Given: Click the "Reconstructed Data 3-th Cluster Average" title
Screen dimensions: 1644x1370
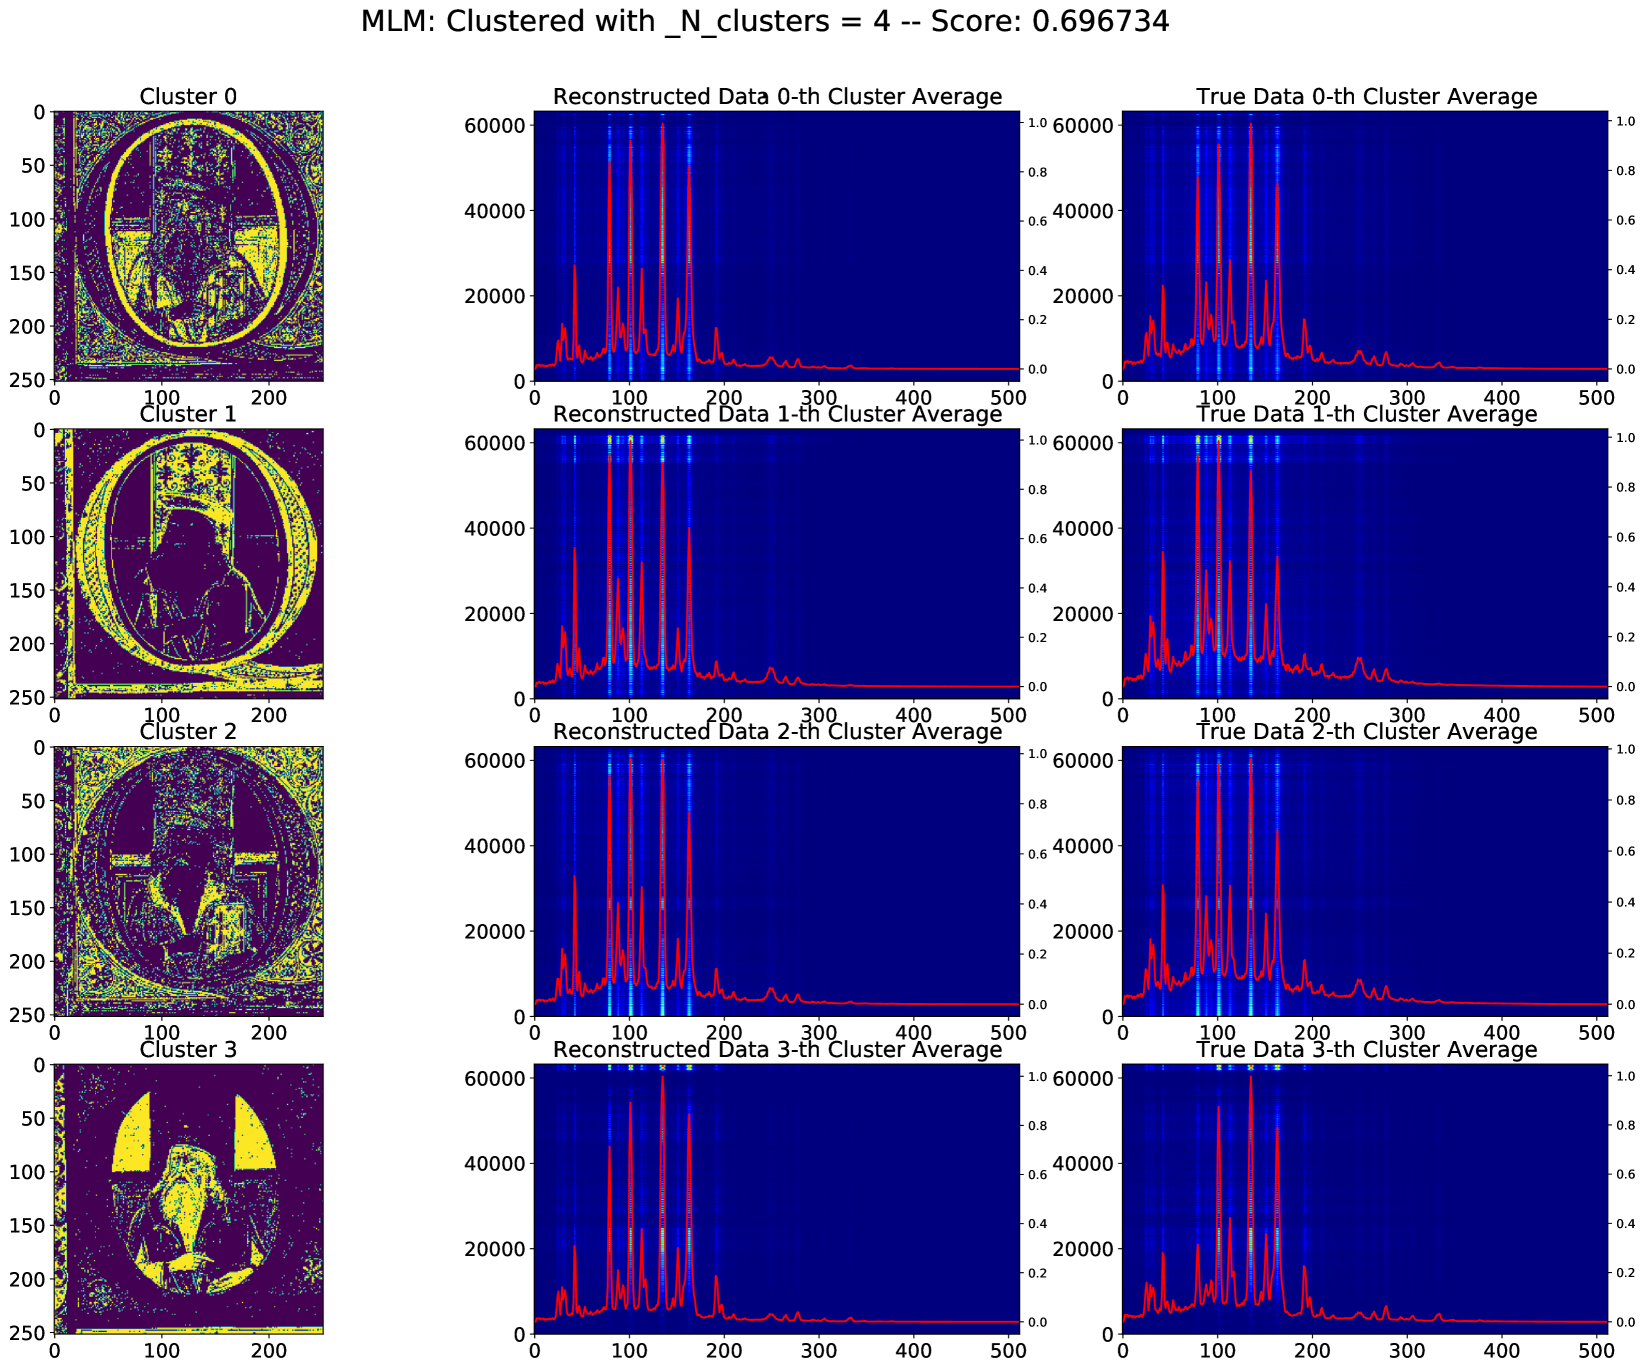Looking at the screenshot, I should coord(777,1050).
